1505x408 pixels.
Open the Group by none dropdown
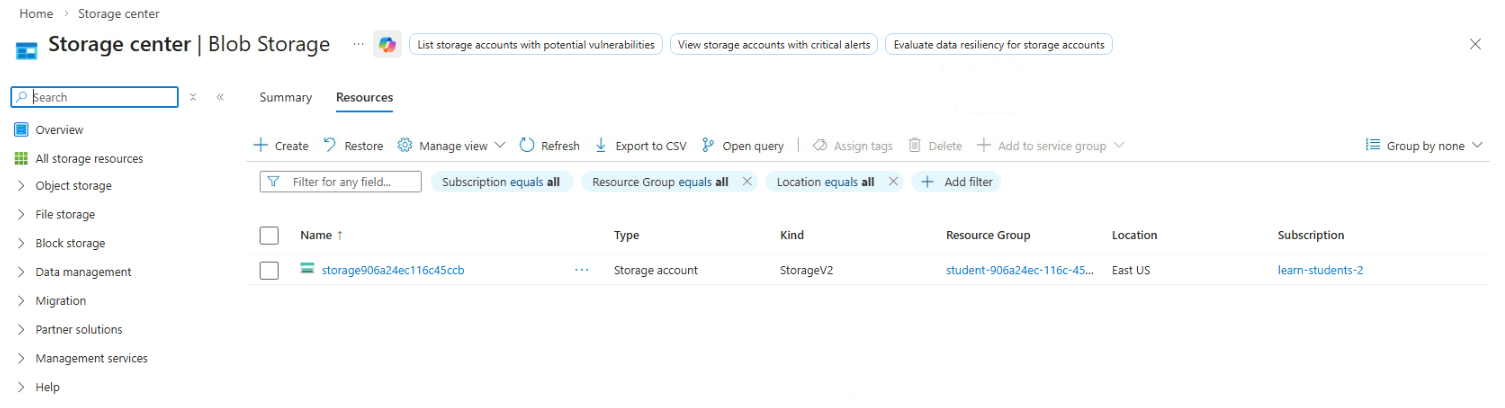click(x=1424, y=146)
